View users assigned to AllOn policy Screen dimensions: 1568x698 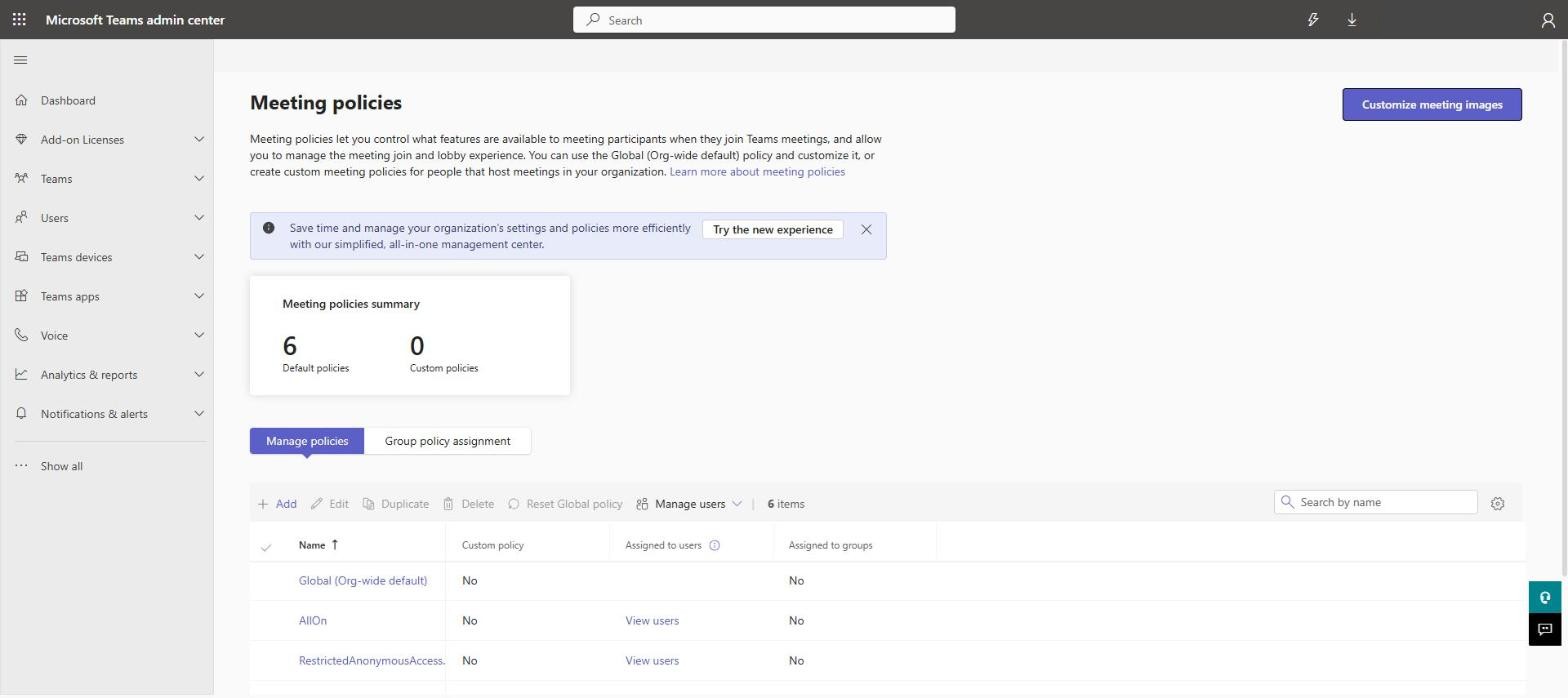[x=652, y=621]
